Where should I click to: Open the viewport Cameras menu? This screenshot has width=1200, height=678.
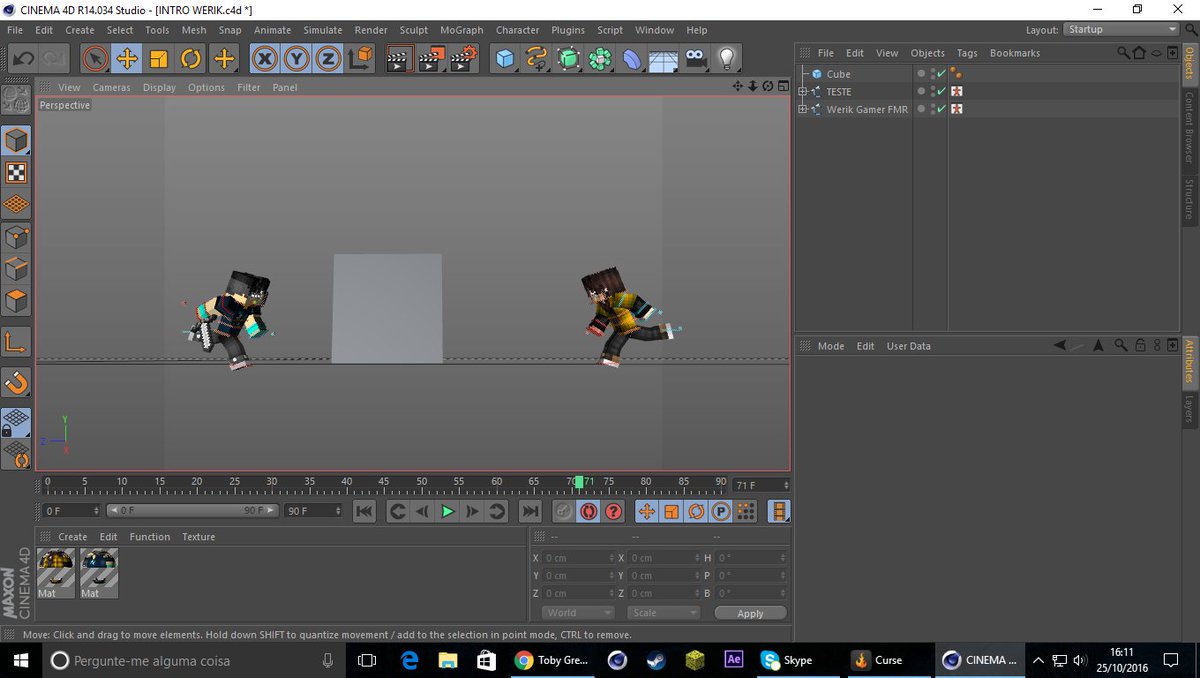tap(111, 88)
